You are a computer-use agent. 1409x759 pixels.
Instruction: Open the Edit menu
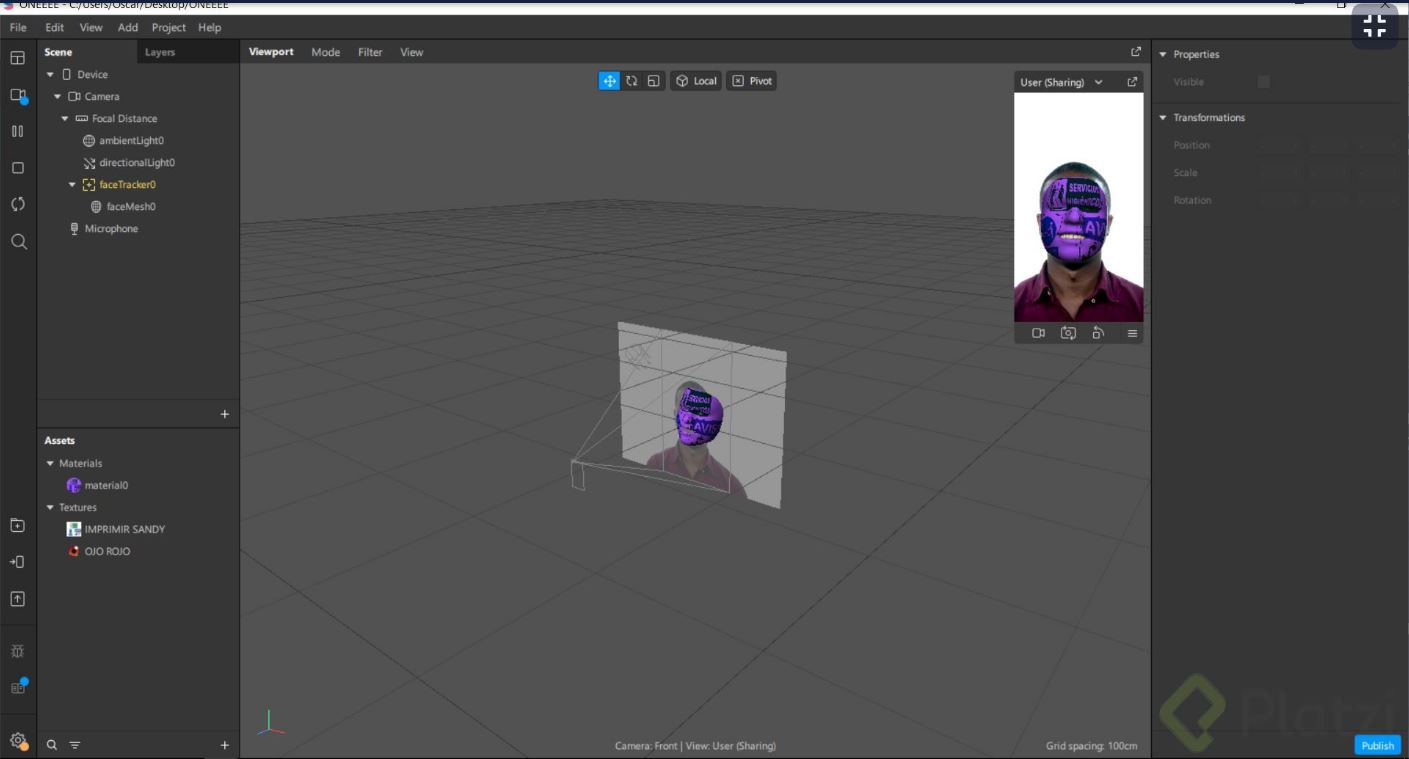coord(54,28)
